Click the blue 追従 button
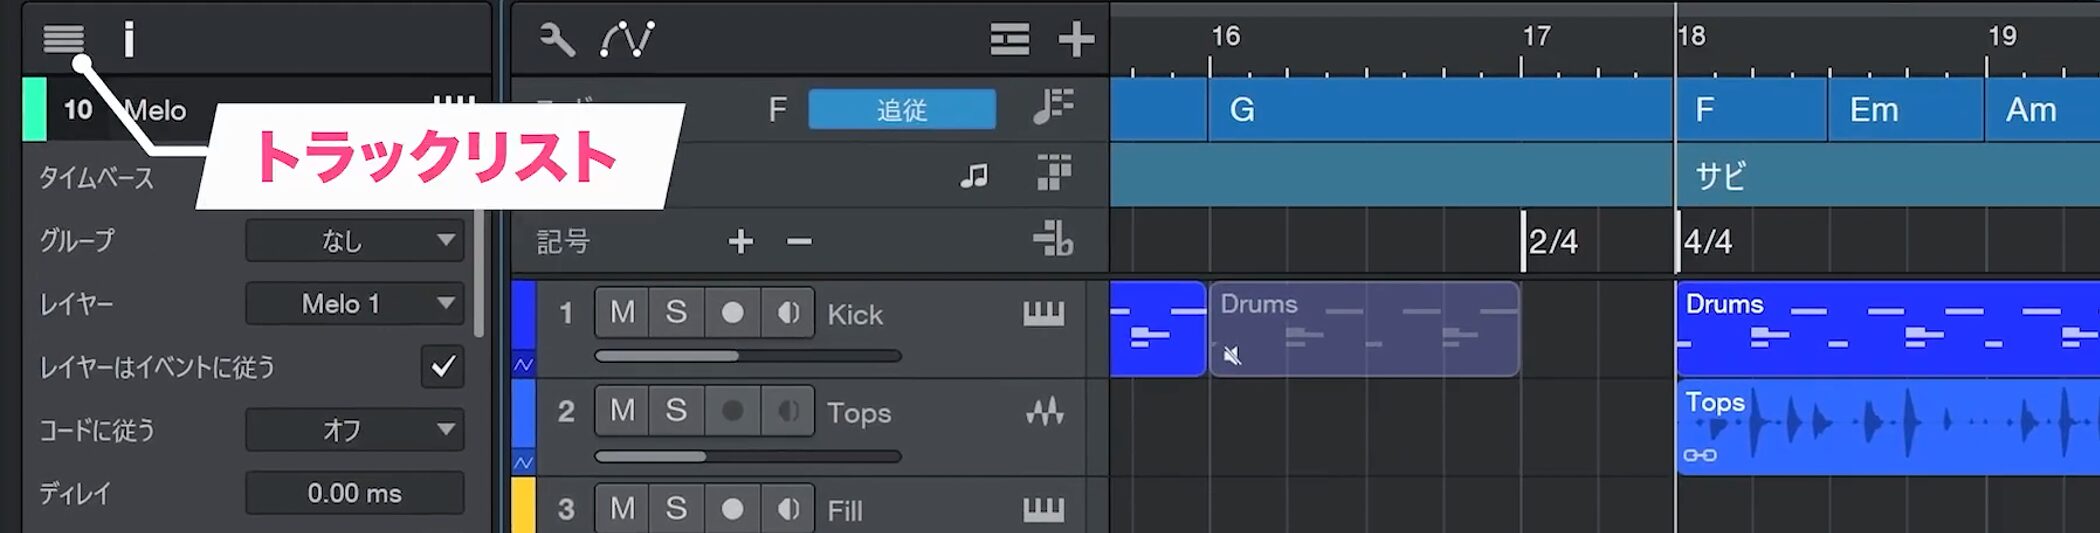The width and height of the screenshot is (2100, 533). pyautogui.click(x=901, y=109)
